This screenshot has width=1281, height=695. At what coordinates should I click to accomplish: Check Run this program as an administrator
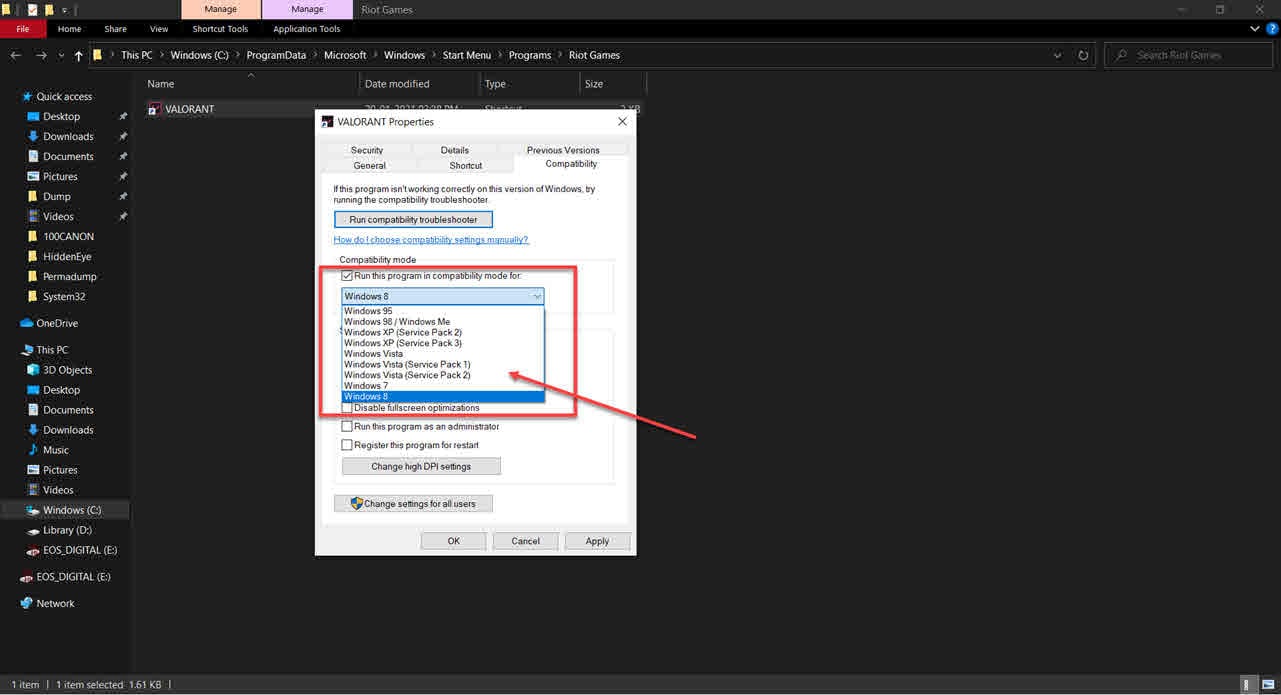pos(347,426)
